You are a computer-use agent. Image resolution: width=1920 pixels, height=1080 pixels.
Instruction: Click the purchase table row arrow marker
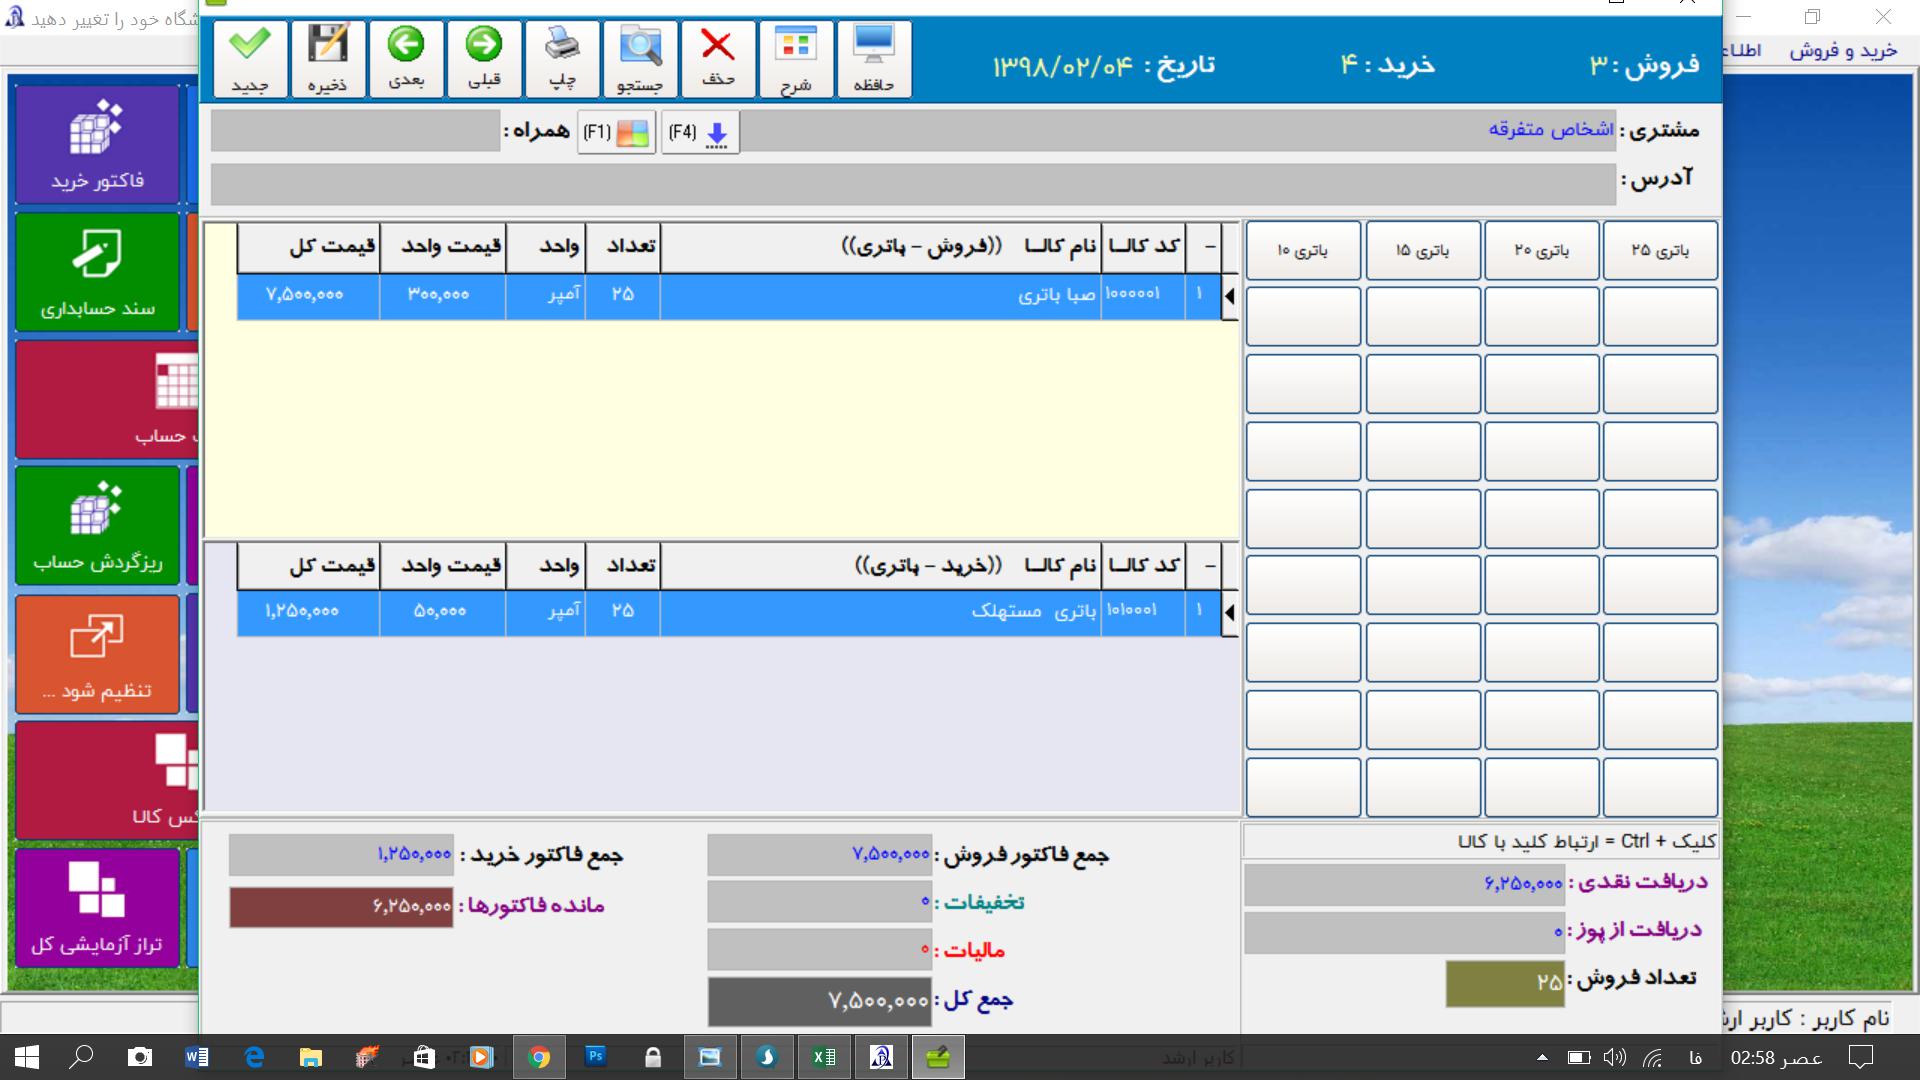tap(1230, 612)
